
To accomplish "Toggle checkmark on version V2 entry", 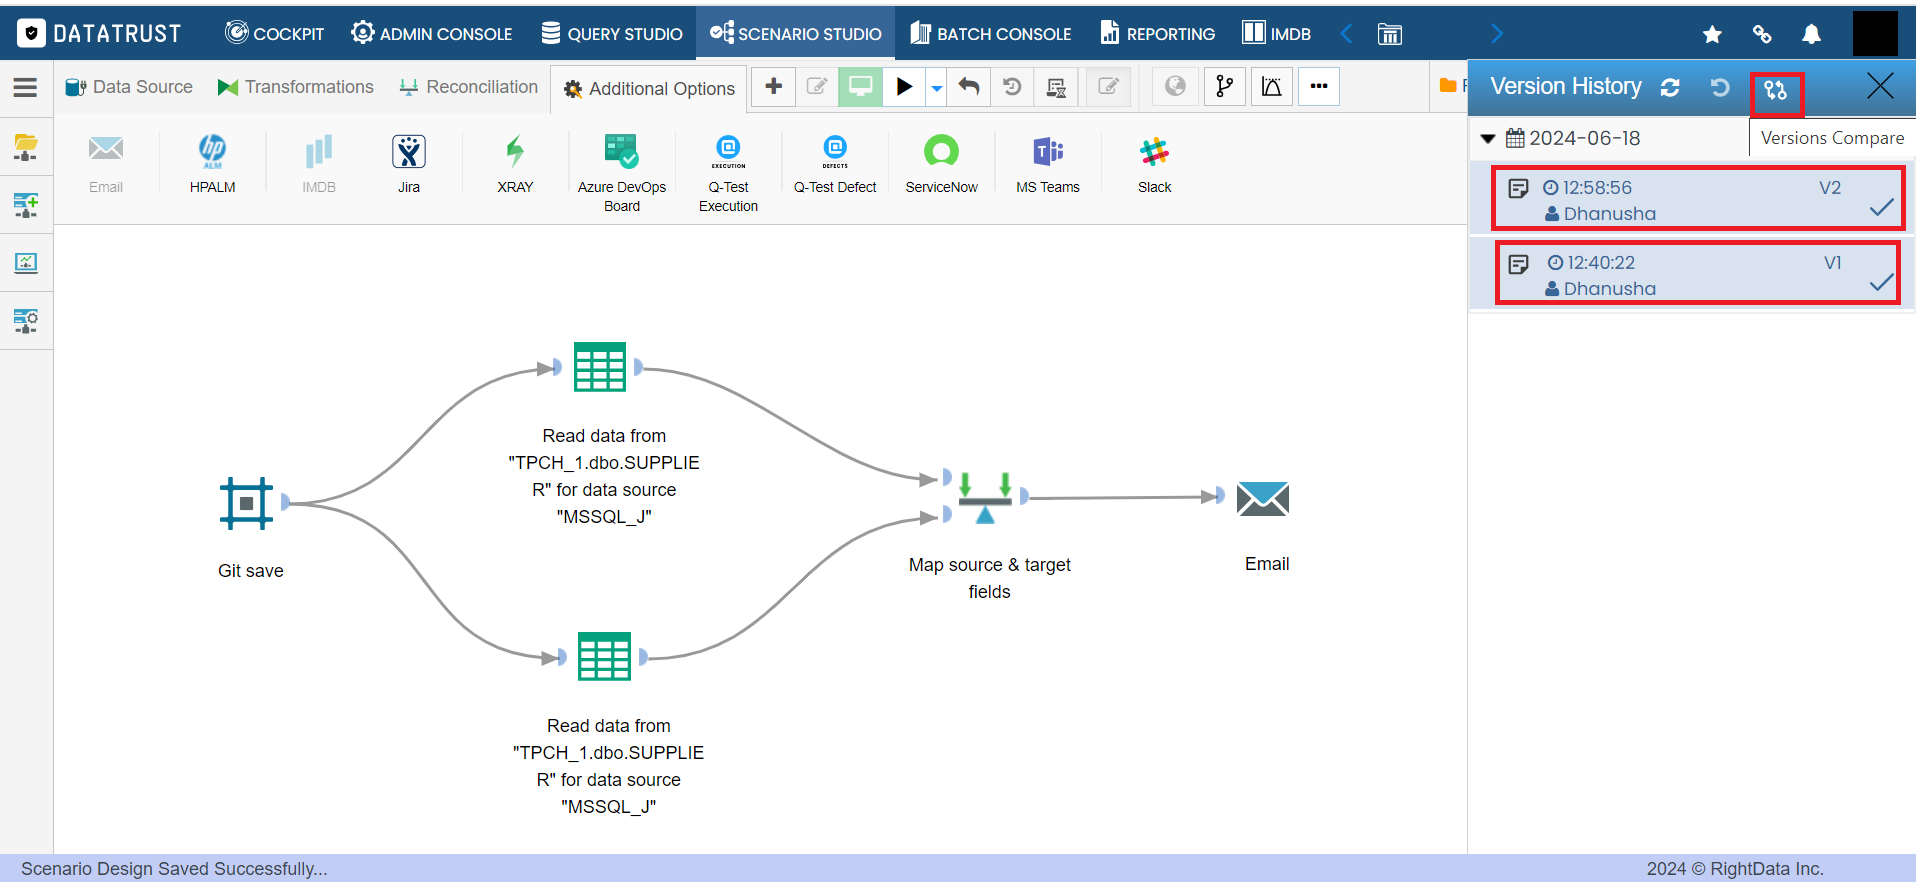I will [x=1881, y=208].
